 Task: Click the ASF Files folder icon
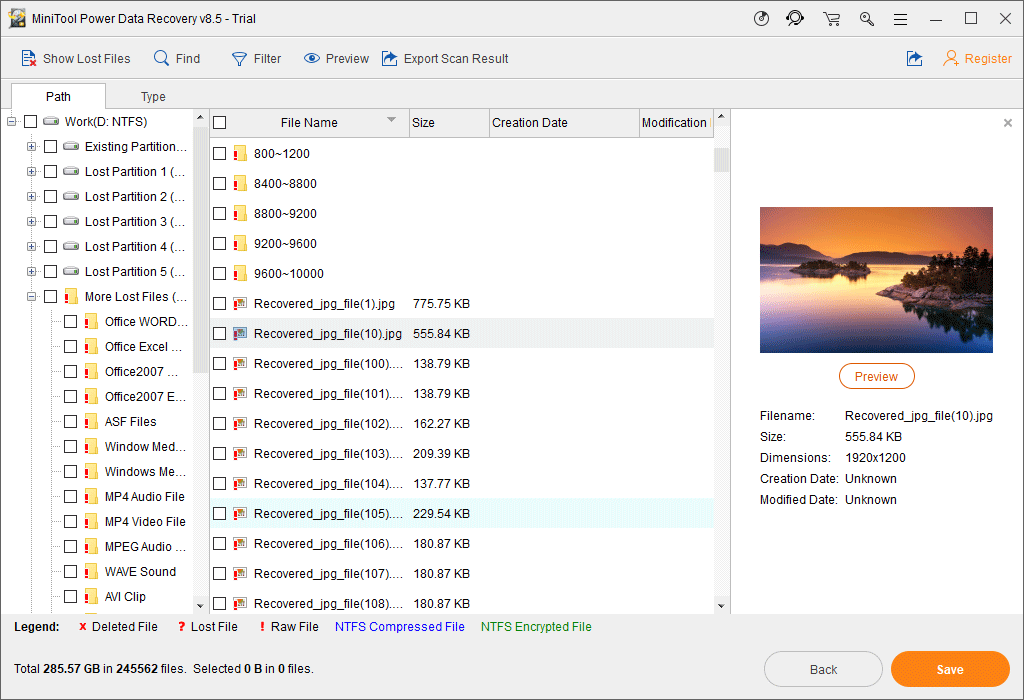click(91, 422)
